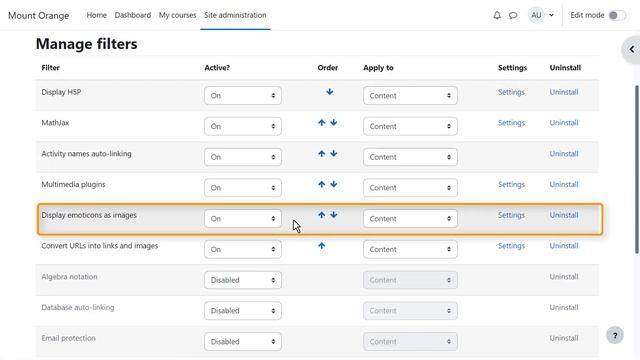Expand user menu chevron
The width and height of the screenshot is (640, 360).
(551, 15)
